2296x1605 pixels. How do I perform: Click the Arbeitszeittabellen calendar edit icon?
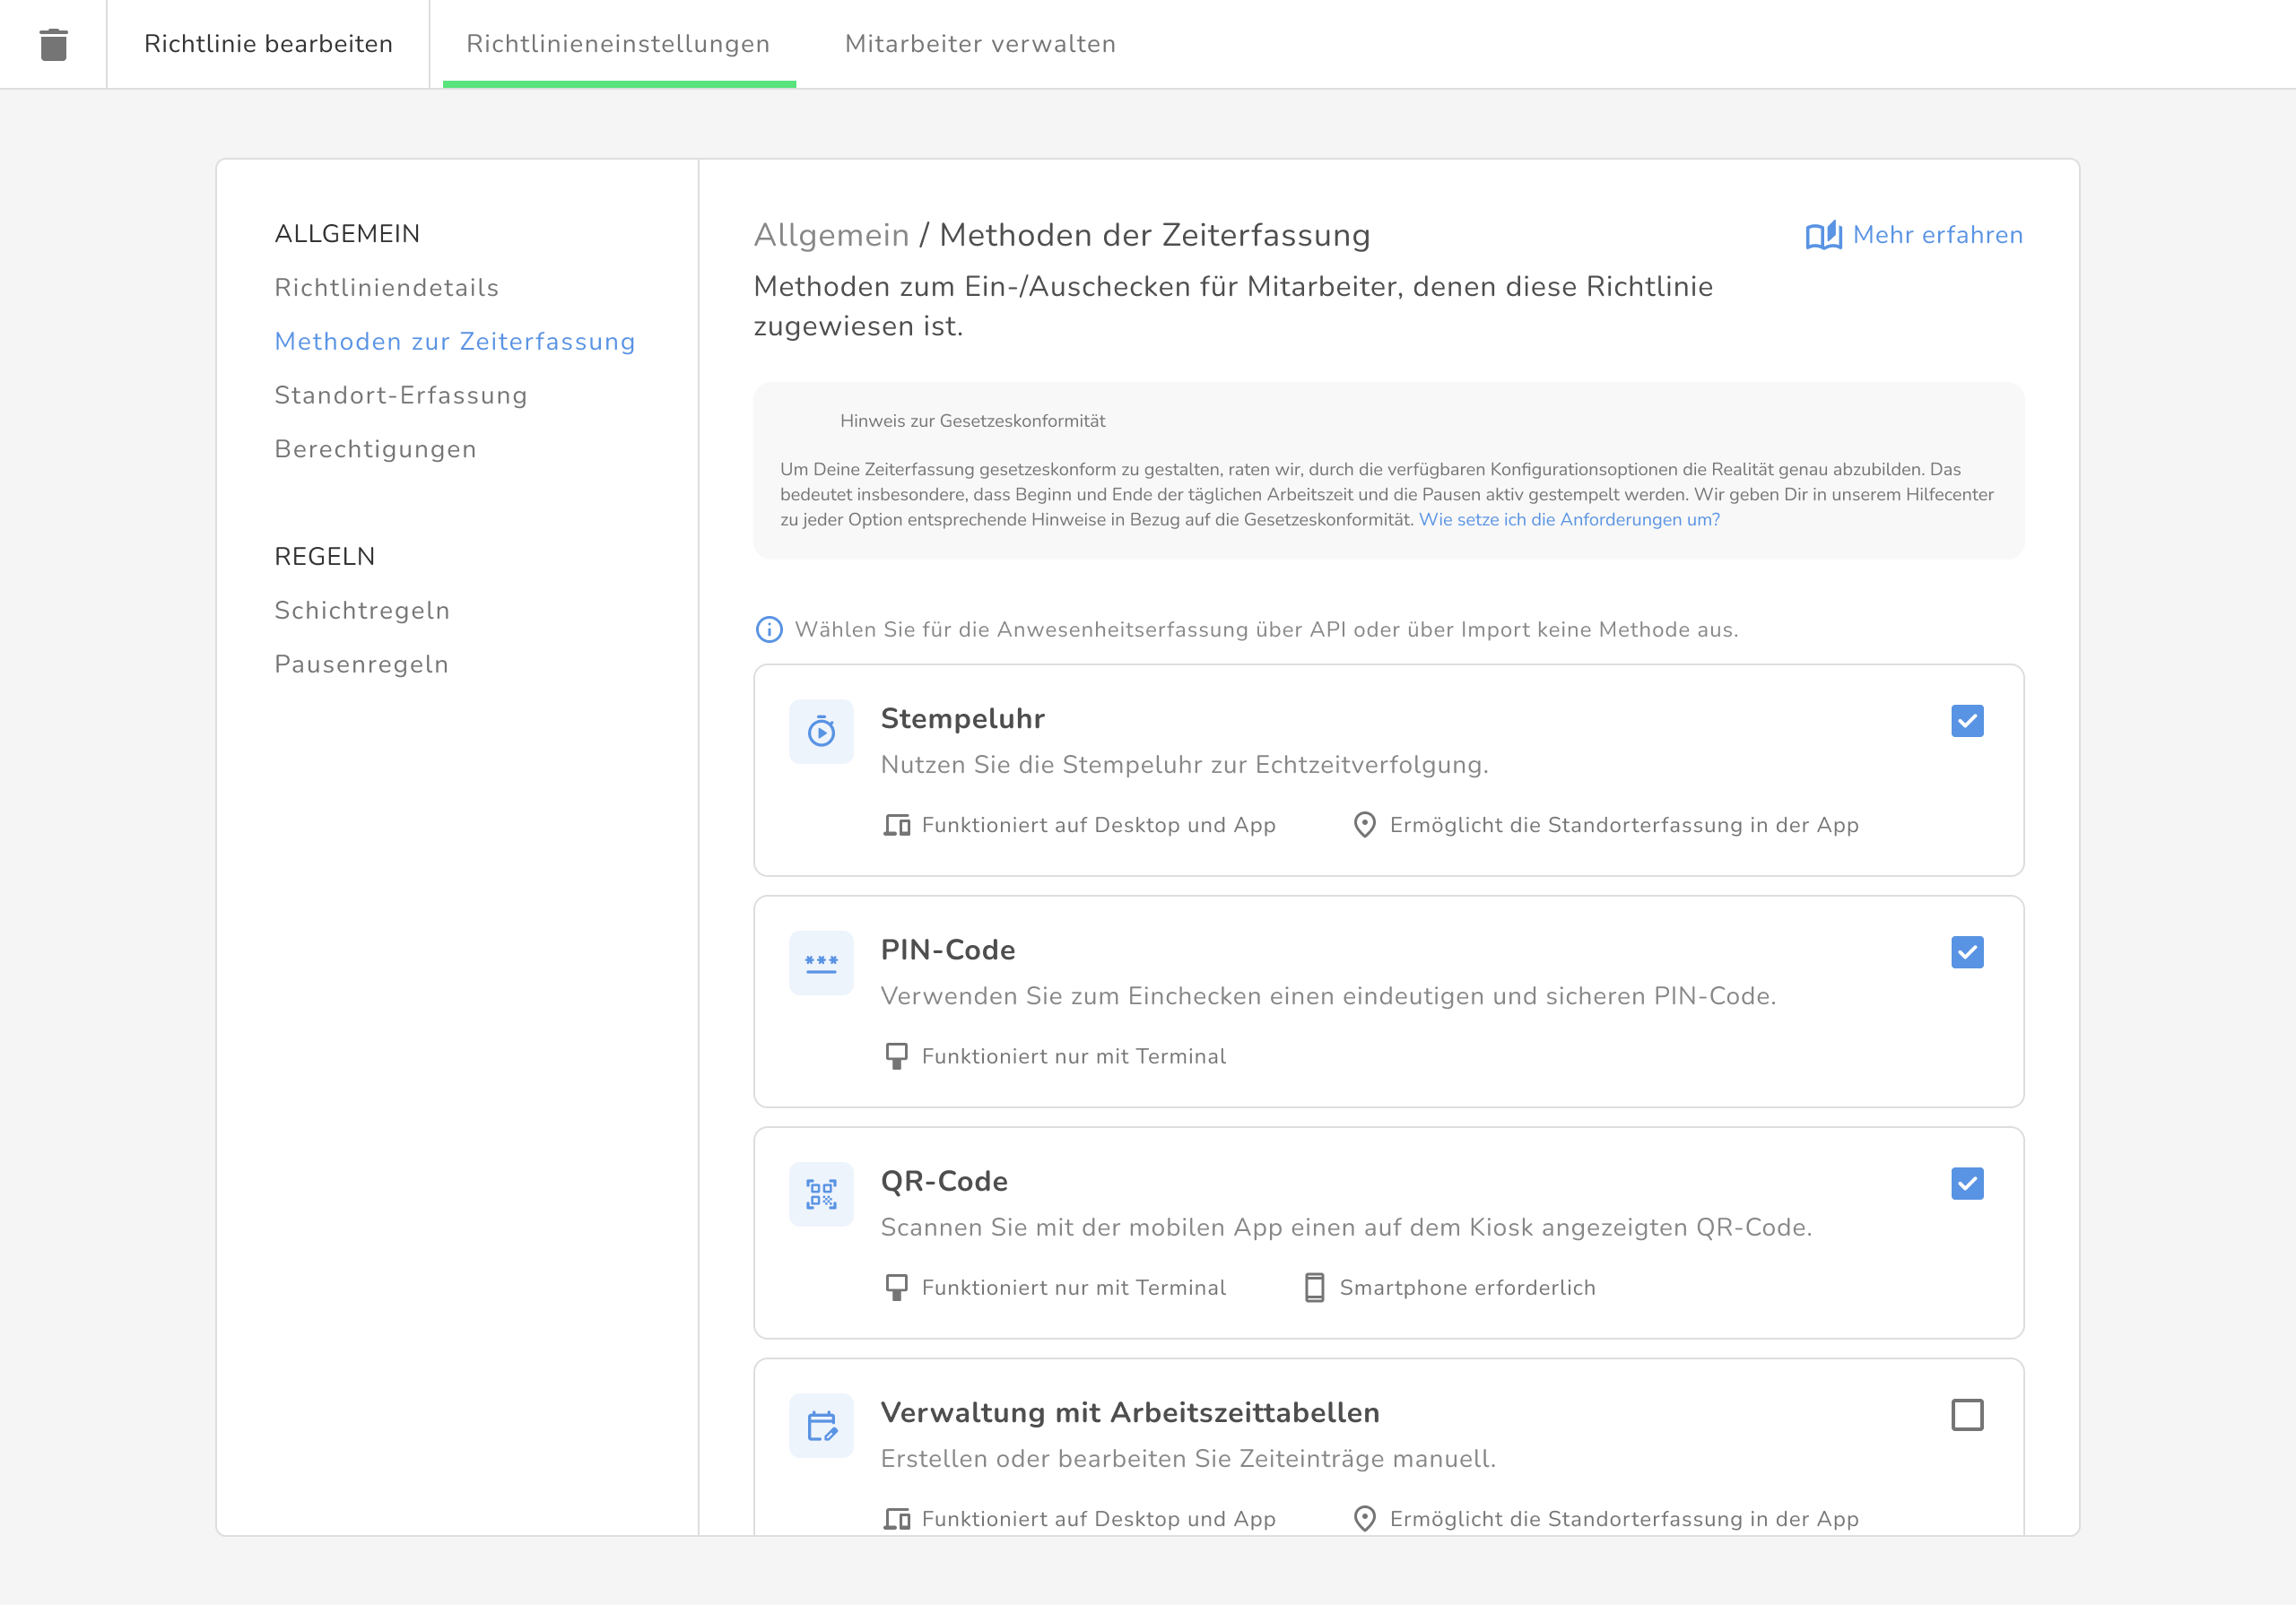pyautogui.click(x=821, y=1425)
